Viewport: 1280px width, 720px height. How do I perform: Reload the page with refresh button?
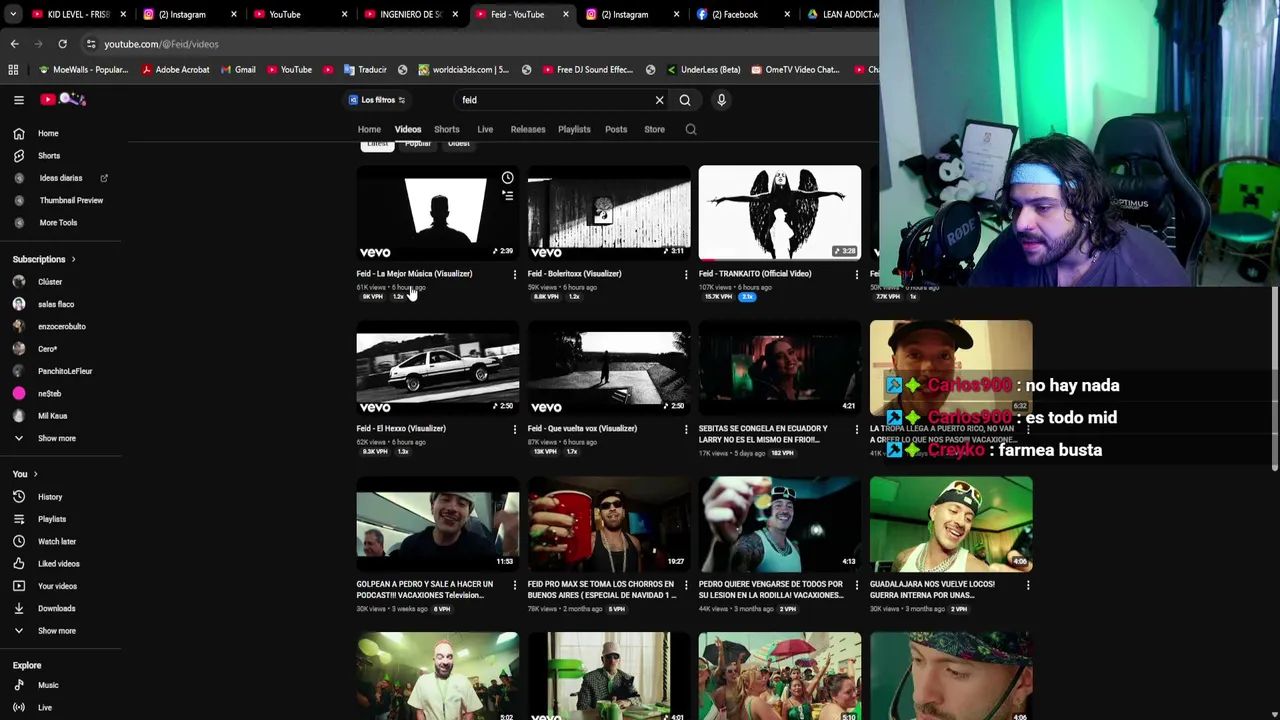(x=62, y=44)
